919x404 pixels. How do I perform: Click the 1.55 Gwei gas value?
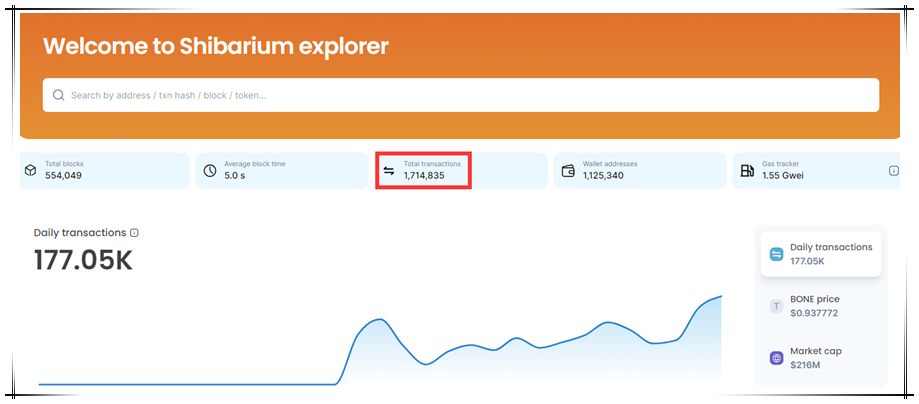click(x=782, y=175)
